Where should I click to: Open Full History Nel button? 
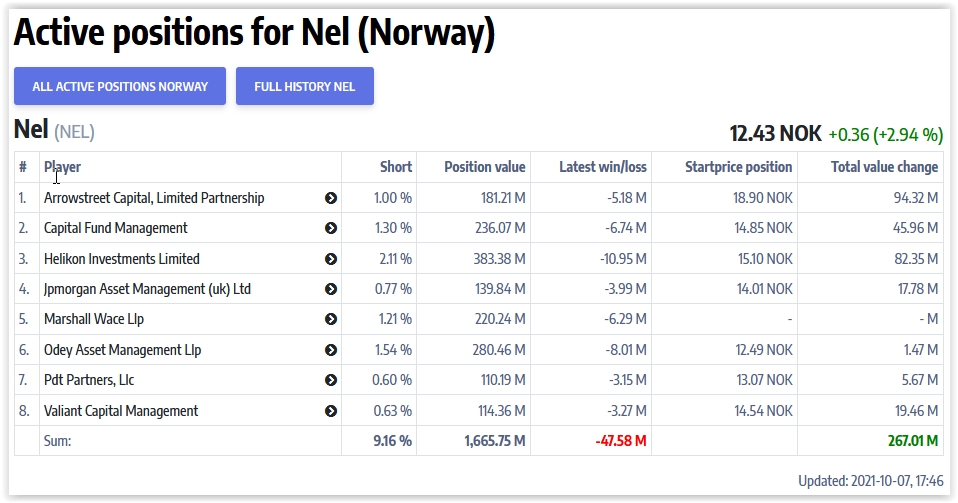[x=304, y=86]
